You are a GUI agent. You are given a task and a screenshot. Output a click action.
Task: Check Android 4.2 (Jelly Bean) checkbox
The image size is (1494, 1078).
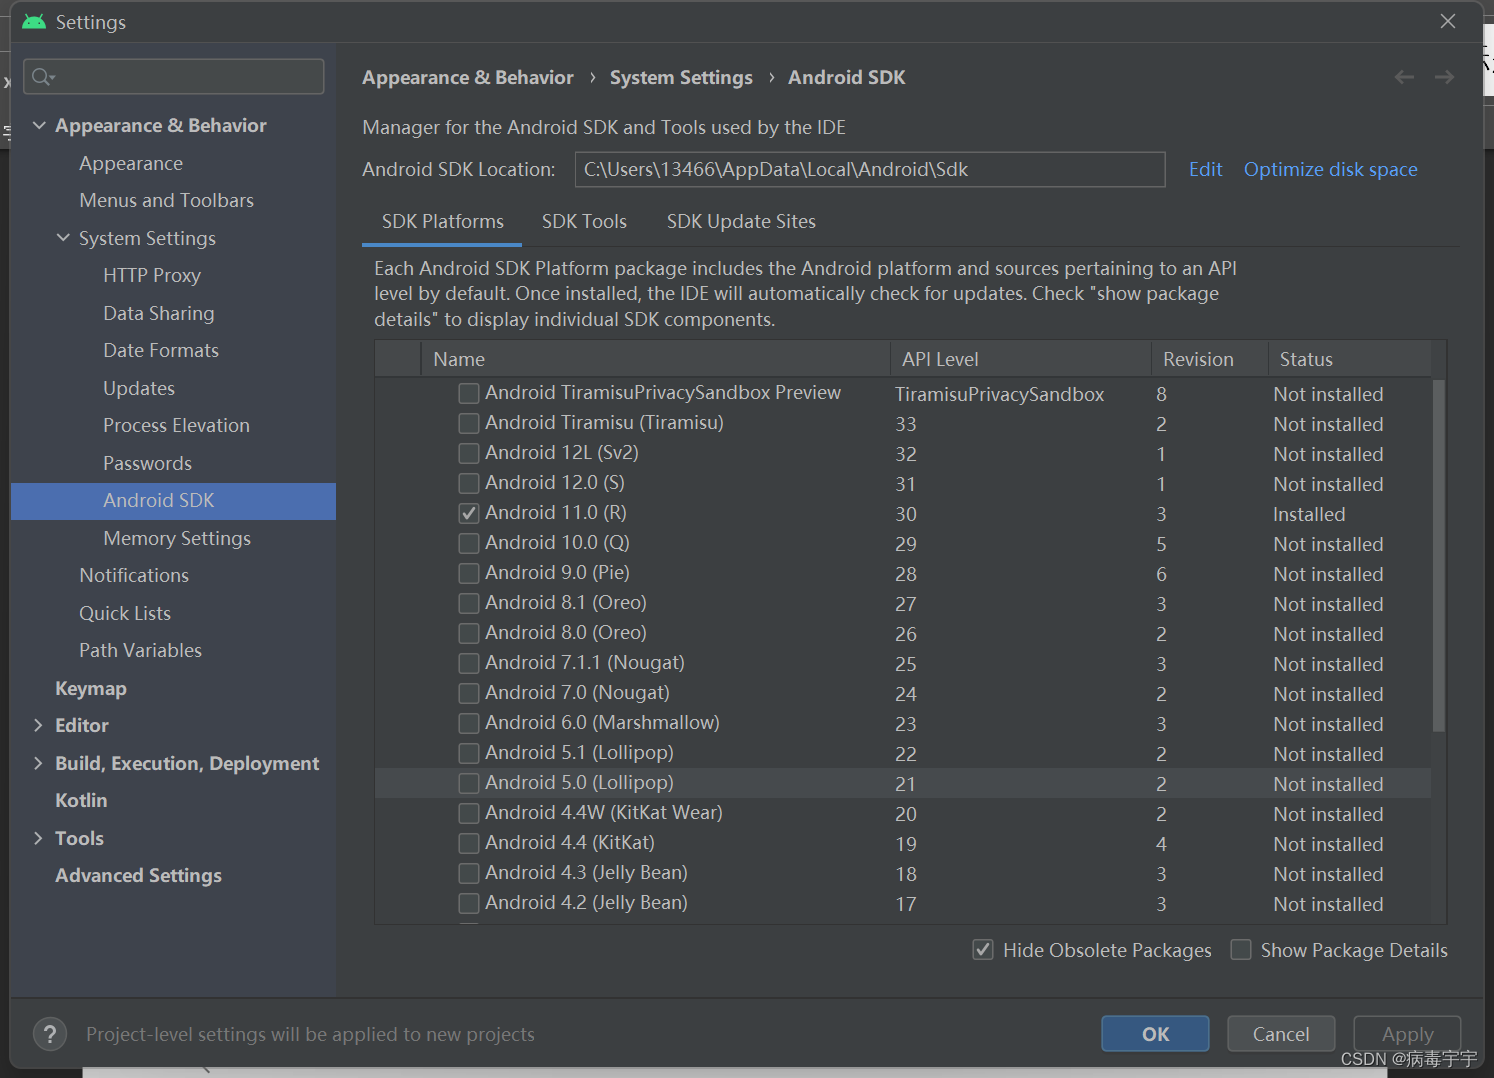(x=468, y=903)
